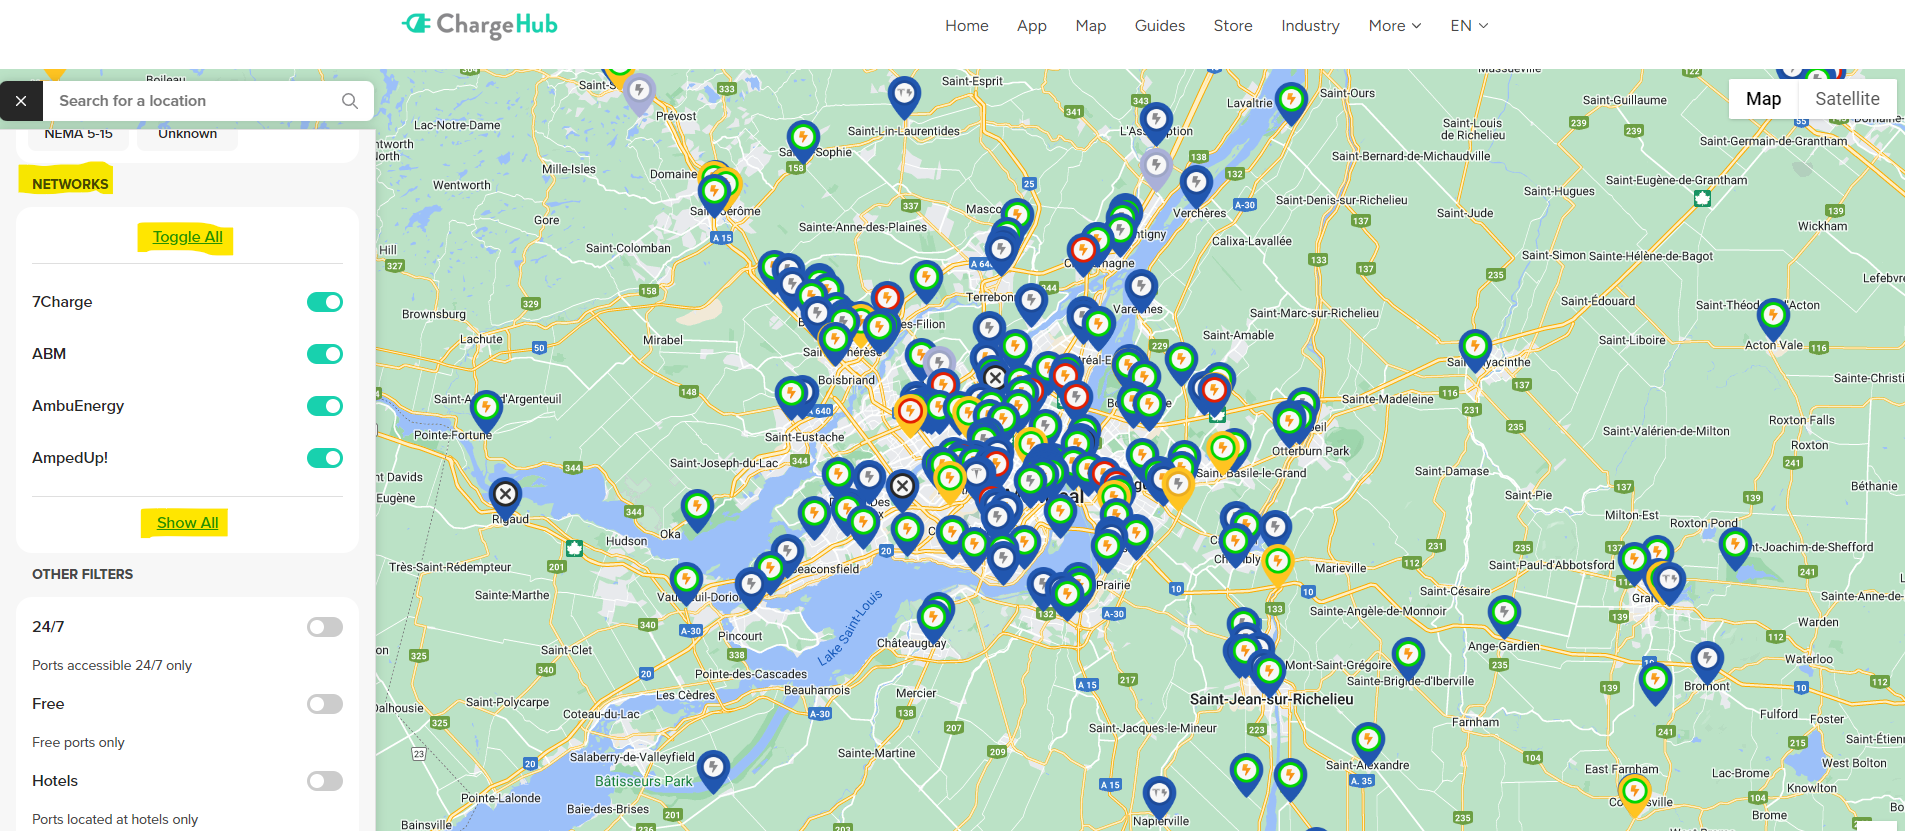Open the X-marked pin near Rigaud
1905x831 pixels.
(x=505, y=497)
